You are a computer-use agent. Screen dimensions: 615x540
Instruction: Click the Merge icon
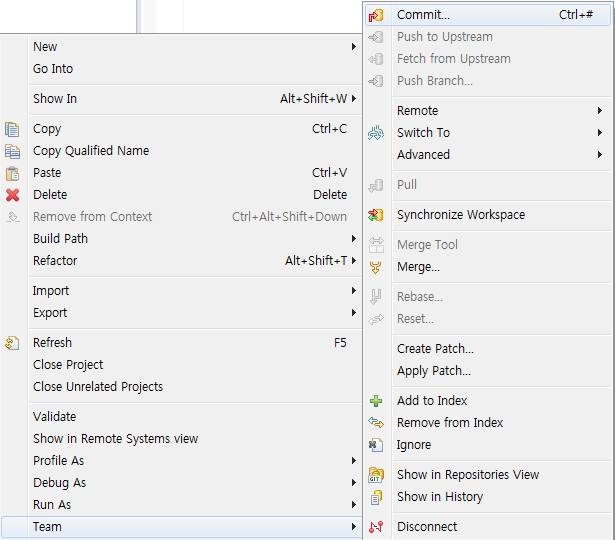[375, 267]
